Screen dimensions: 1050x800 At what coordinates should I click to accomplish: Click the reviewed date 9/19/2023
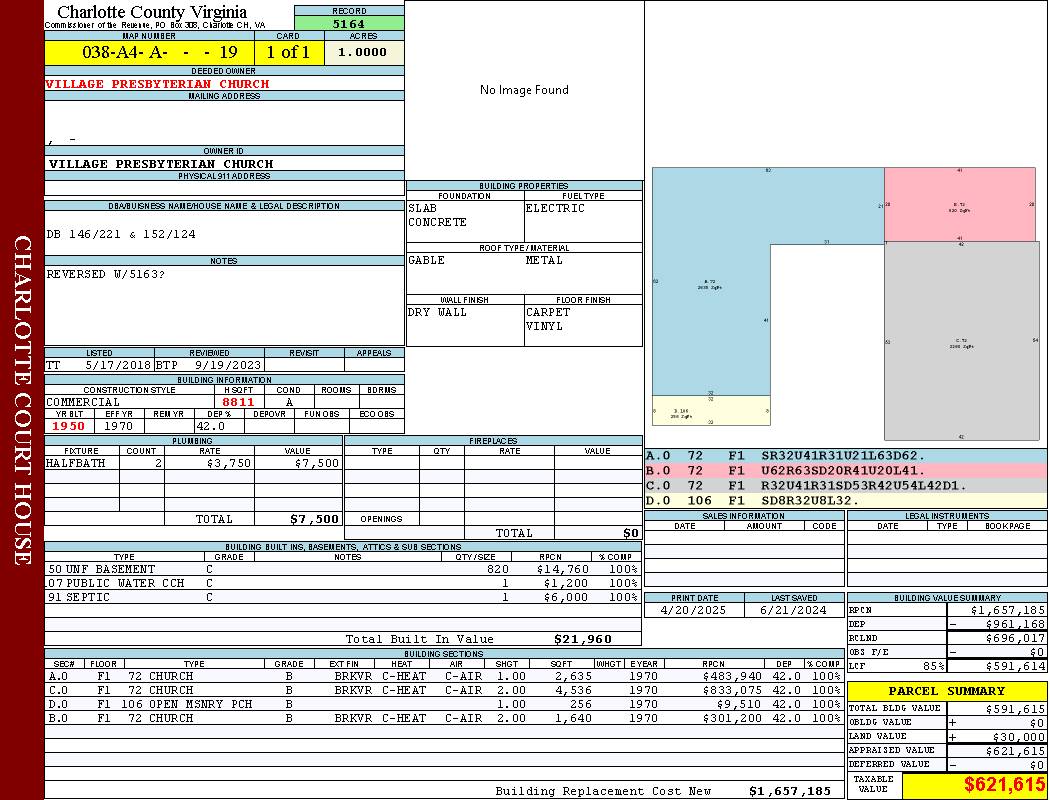tap(228, 365)
